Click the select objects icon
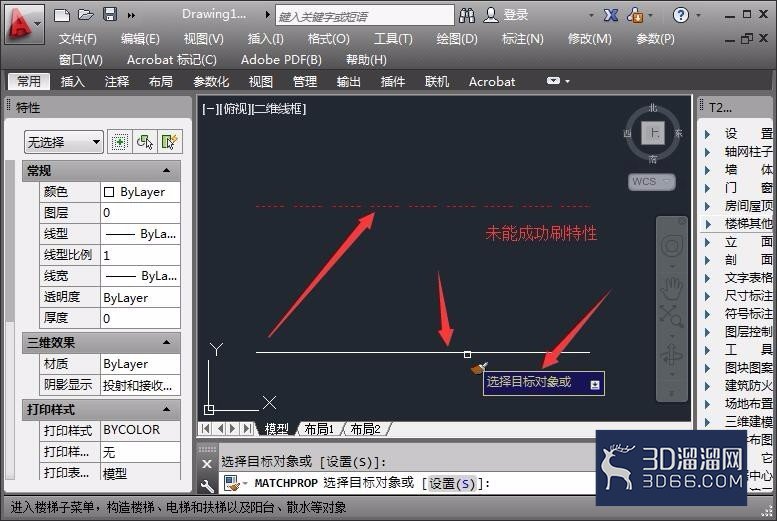This screenshot has width=777, height=521. (x=145, y=143)
